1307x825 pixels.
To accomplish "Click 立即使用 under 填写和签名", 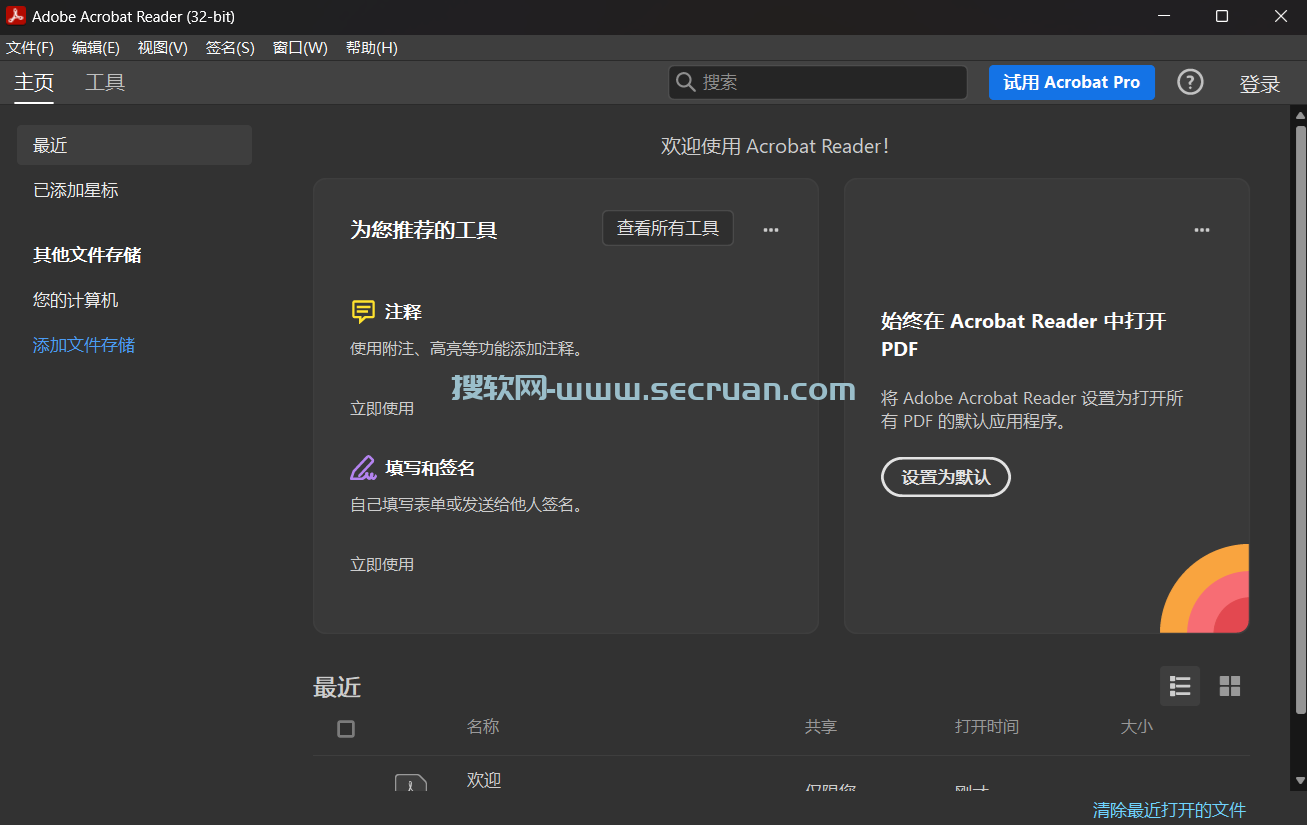I will pos(382,564).
